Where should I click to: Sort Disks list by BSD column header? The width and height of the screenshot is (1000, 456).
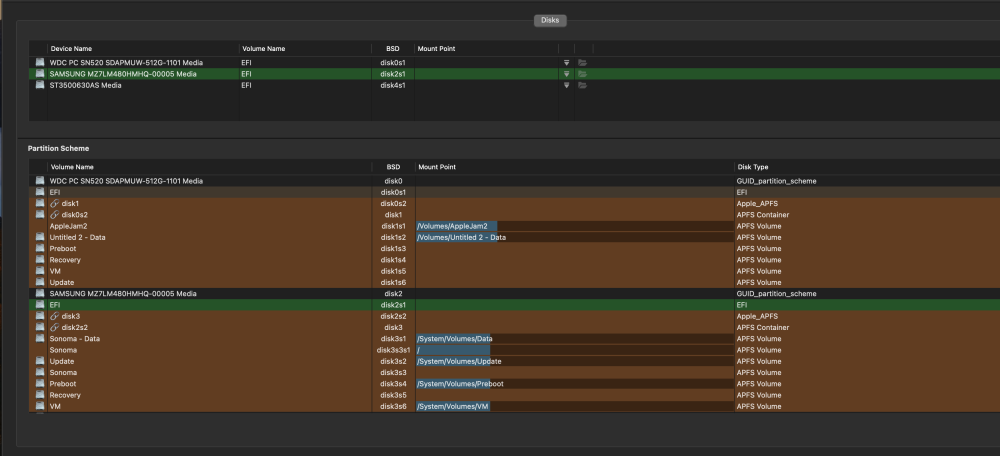pos(393,48)
